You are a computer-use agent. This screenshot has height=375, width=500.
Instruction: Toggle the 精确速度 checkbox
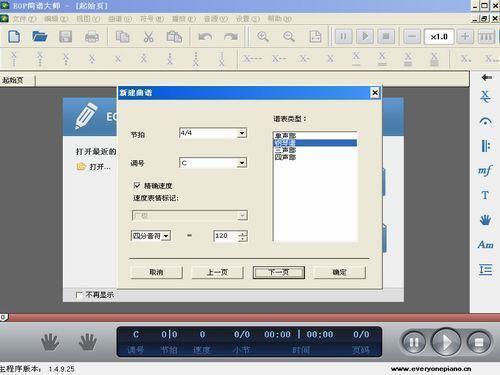(137, 185)
